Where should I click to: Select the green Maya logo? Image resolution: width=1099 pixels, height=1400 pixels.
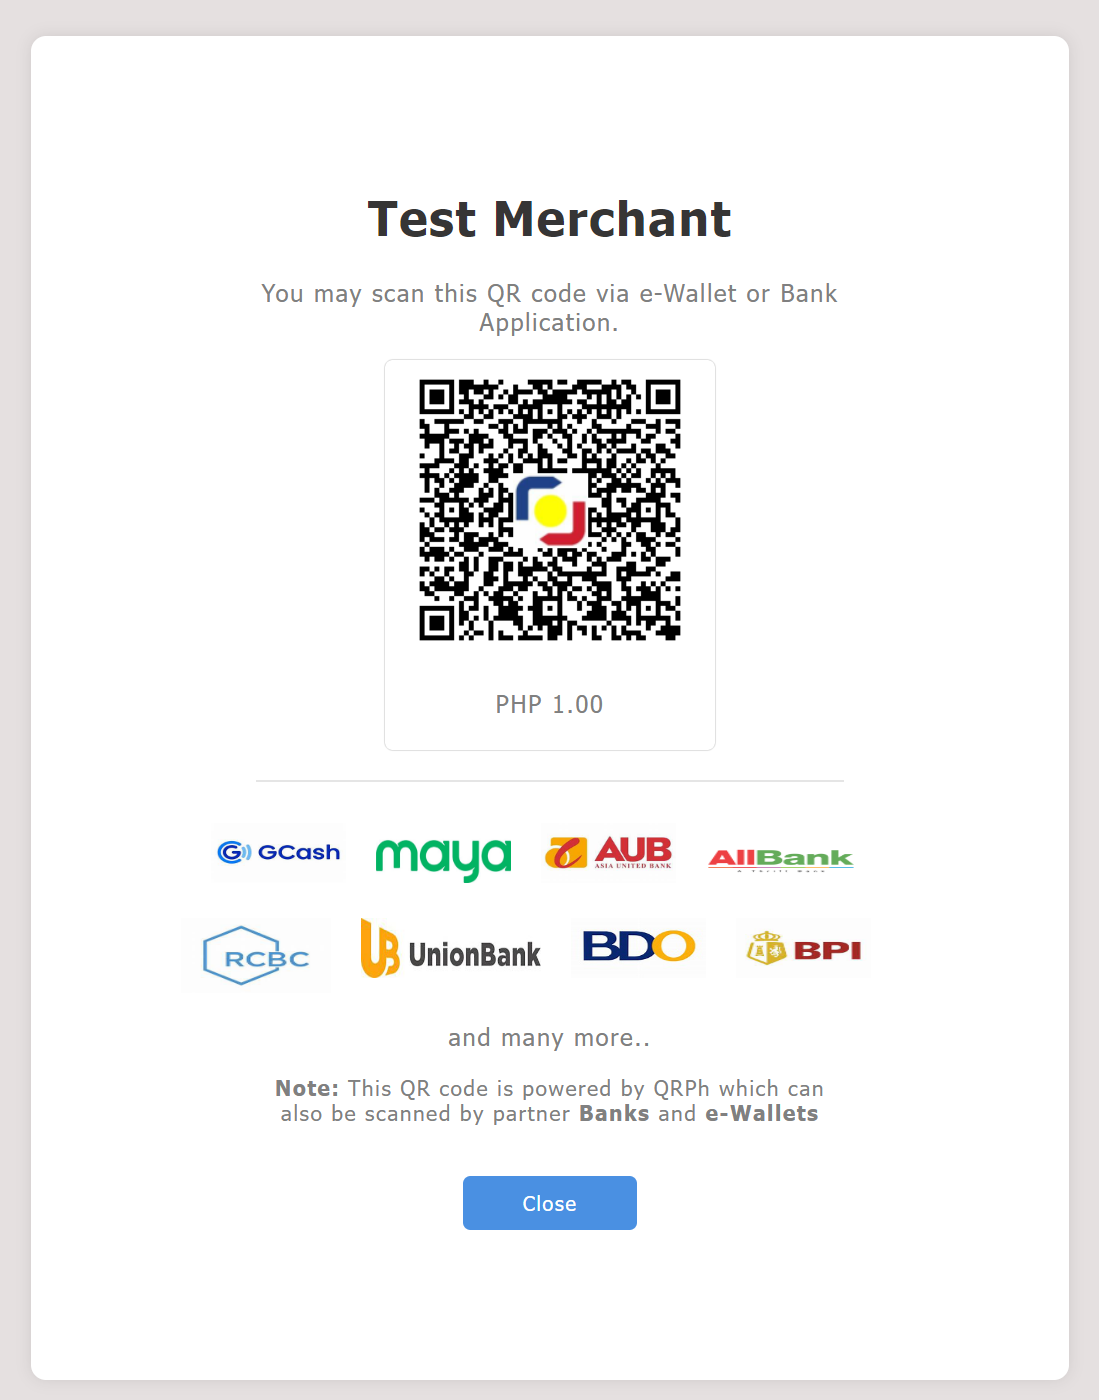(443, 858)
